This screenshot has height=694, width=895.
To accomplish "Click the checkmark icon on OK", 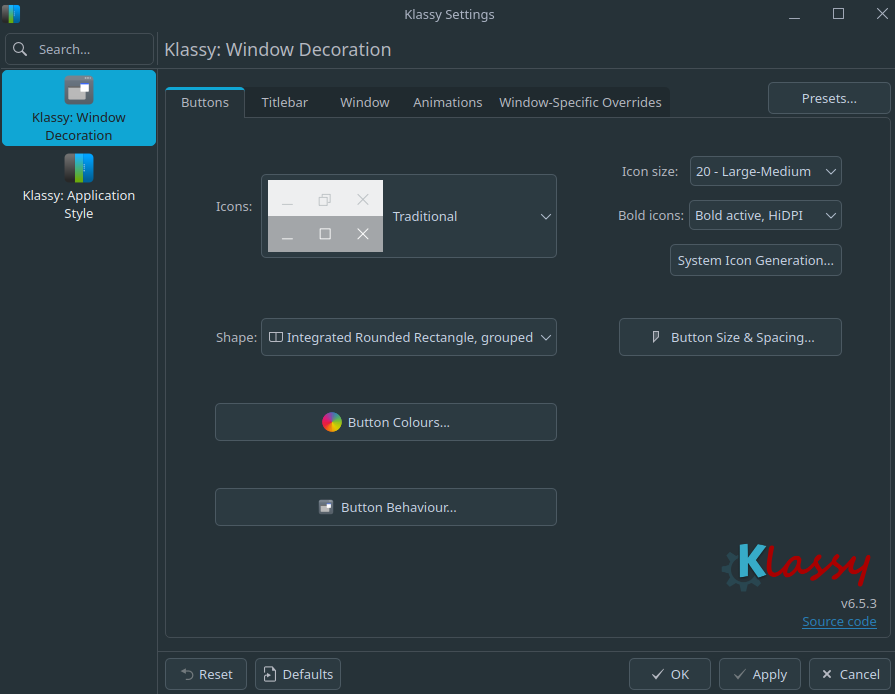I will click(658, 674).
